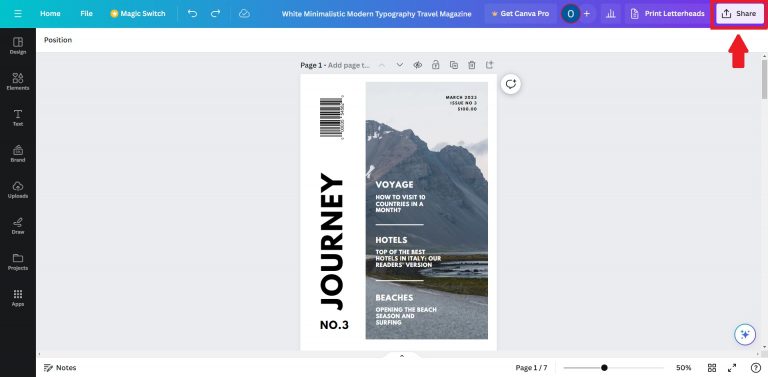The width and height of the screenshot is (768, 377).
Task: Edit the design title text
Action: pyautogui.click(x=376, y=14)
